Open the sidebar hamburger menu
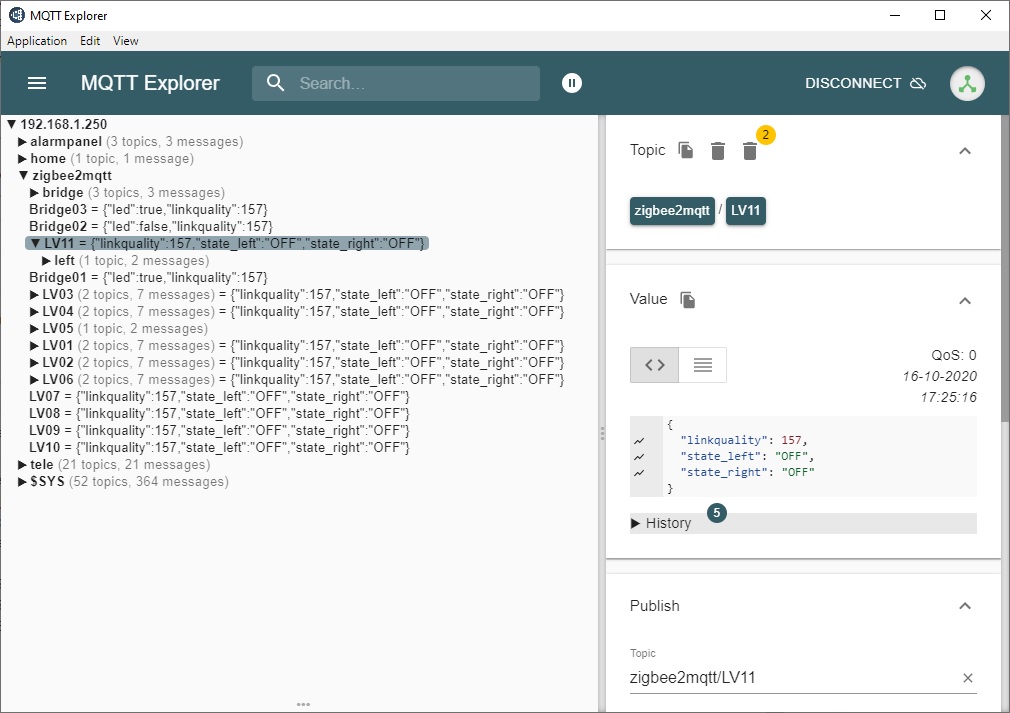The width and height of the screenshot is (1010, 713). click(37, 83)
